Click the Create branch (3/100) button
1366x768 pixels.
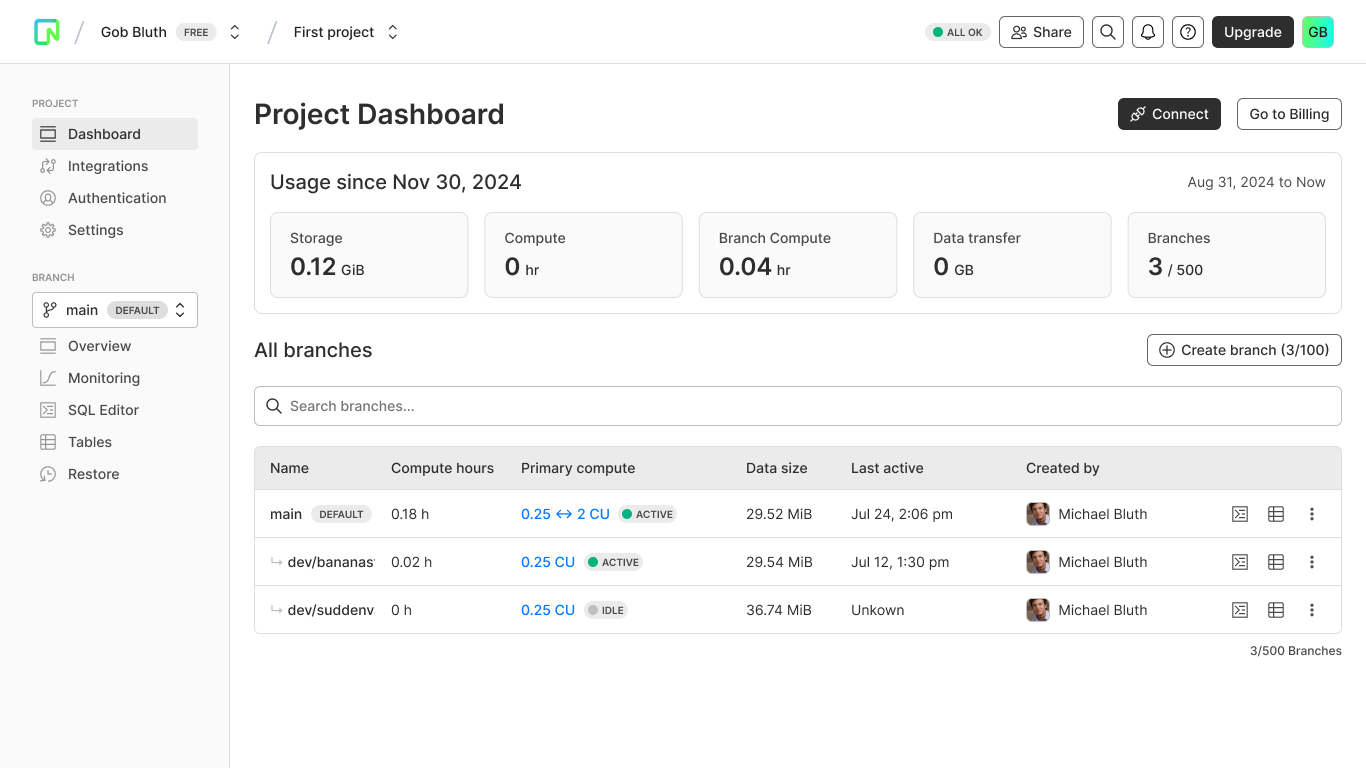click(1243, 350)
